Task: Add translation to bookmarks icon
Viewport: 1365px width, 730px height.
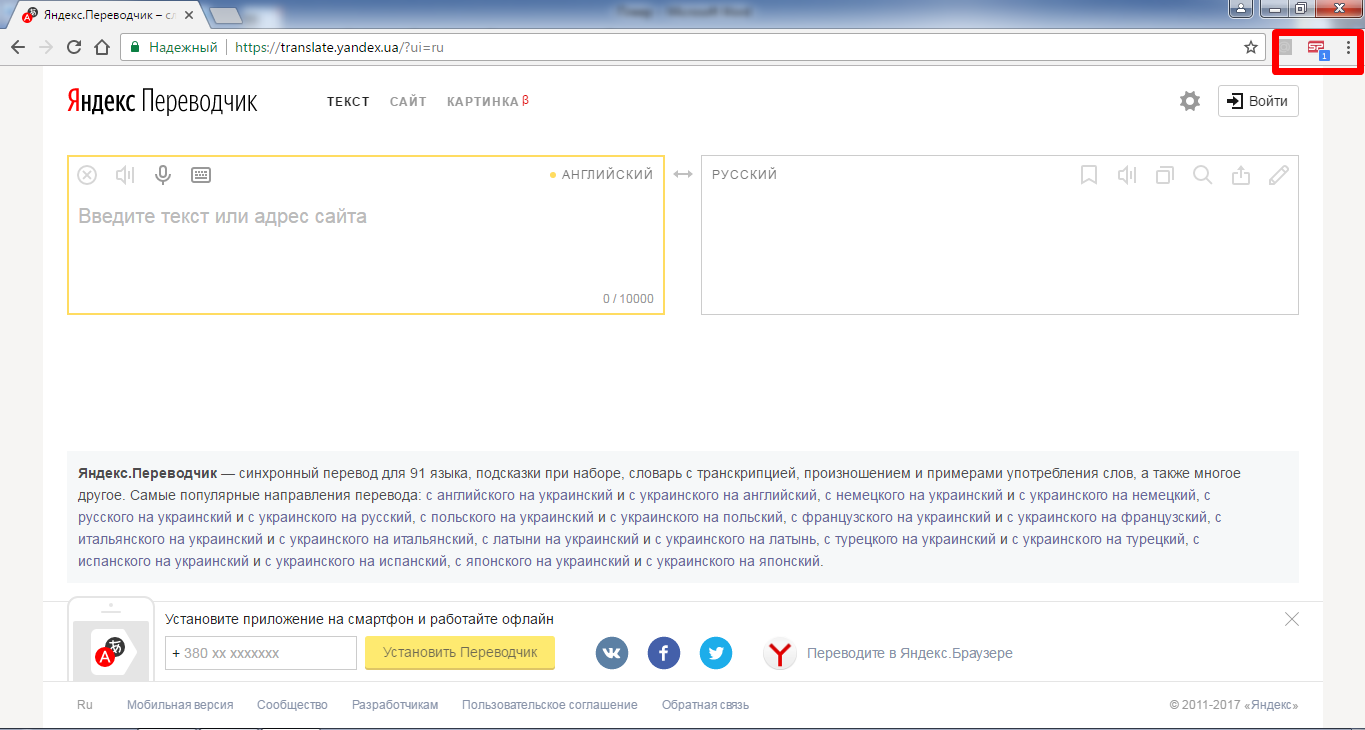Action: tap(1089, 175)
